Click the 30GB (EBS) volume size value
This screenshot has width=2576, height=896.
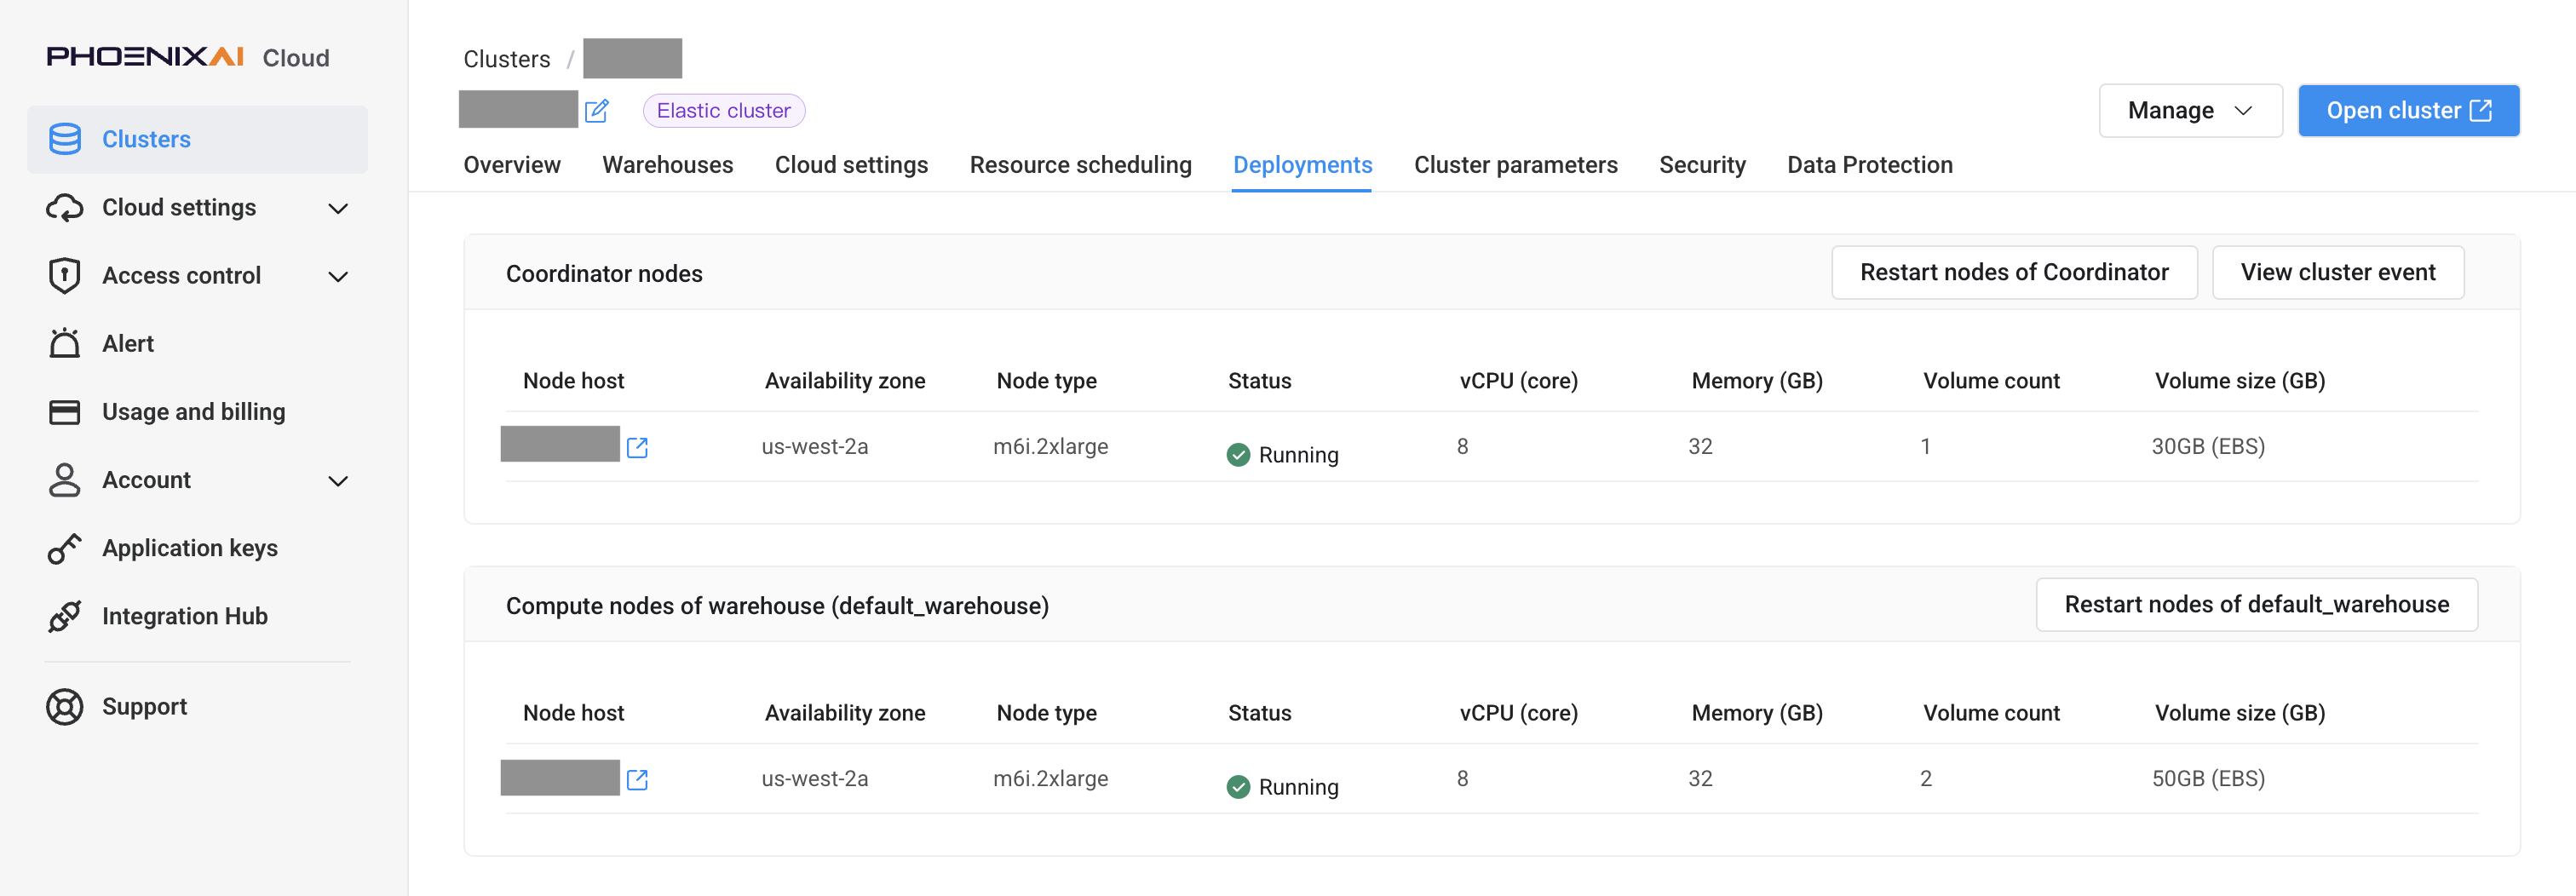point(2208,446)
